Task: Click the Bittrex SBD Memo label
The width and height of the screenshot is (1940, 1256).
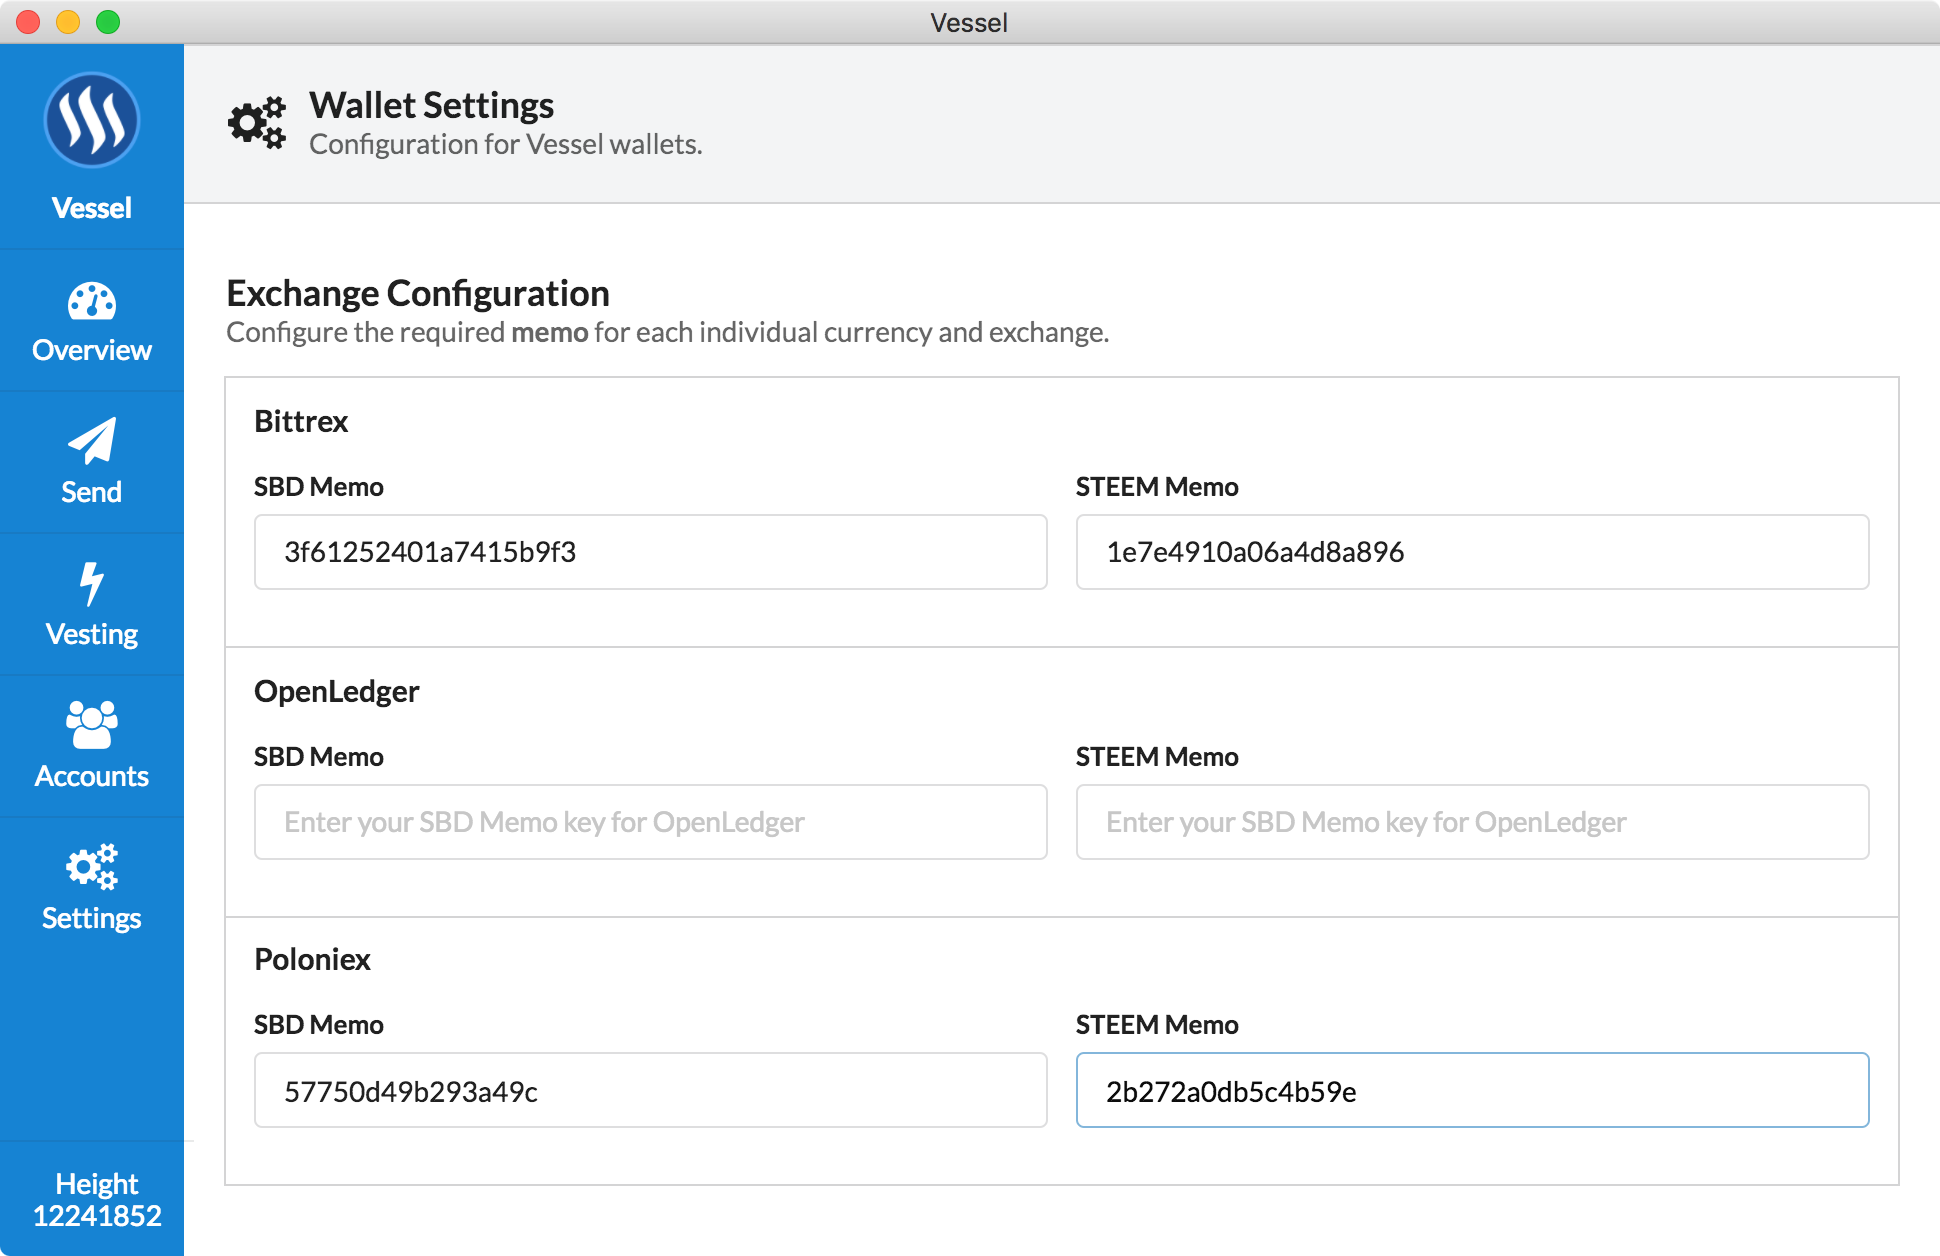Action: (319, 487)
